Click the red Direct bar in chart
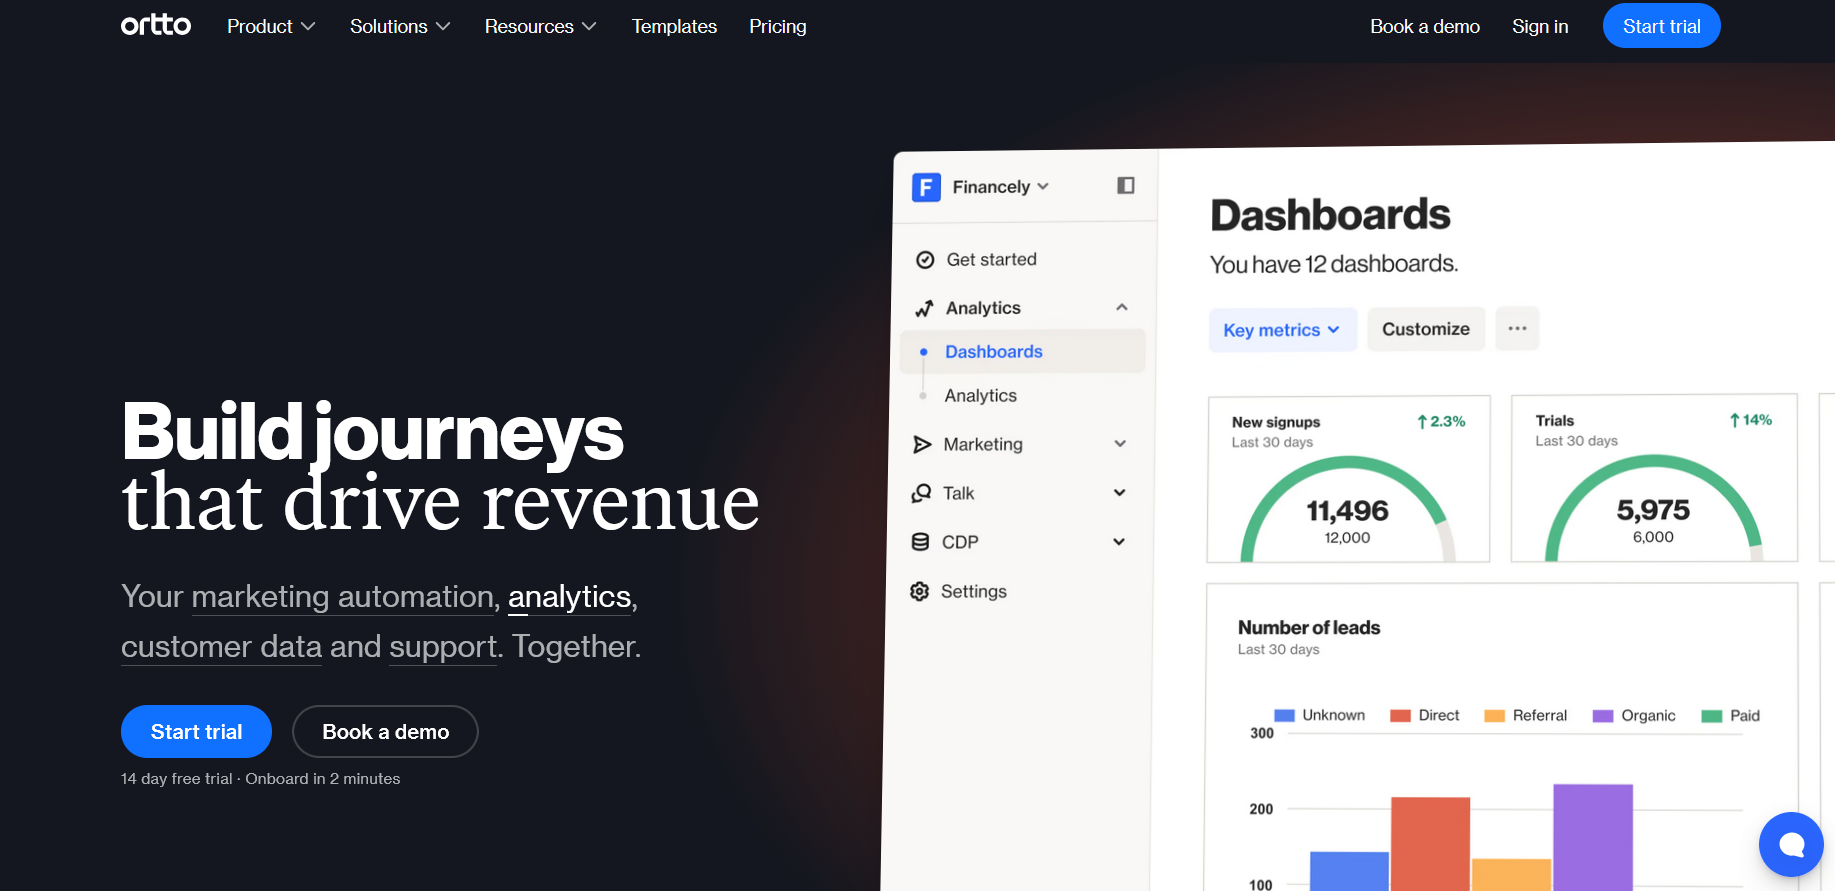Viewport: 1835px width, 891px height. point(1431,844)
